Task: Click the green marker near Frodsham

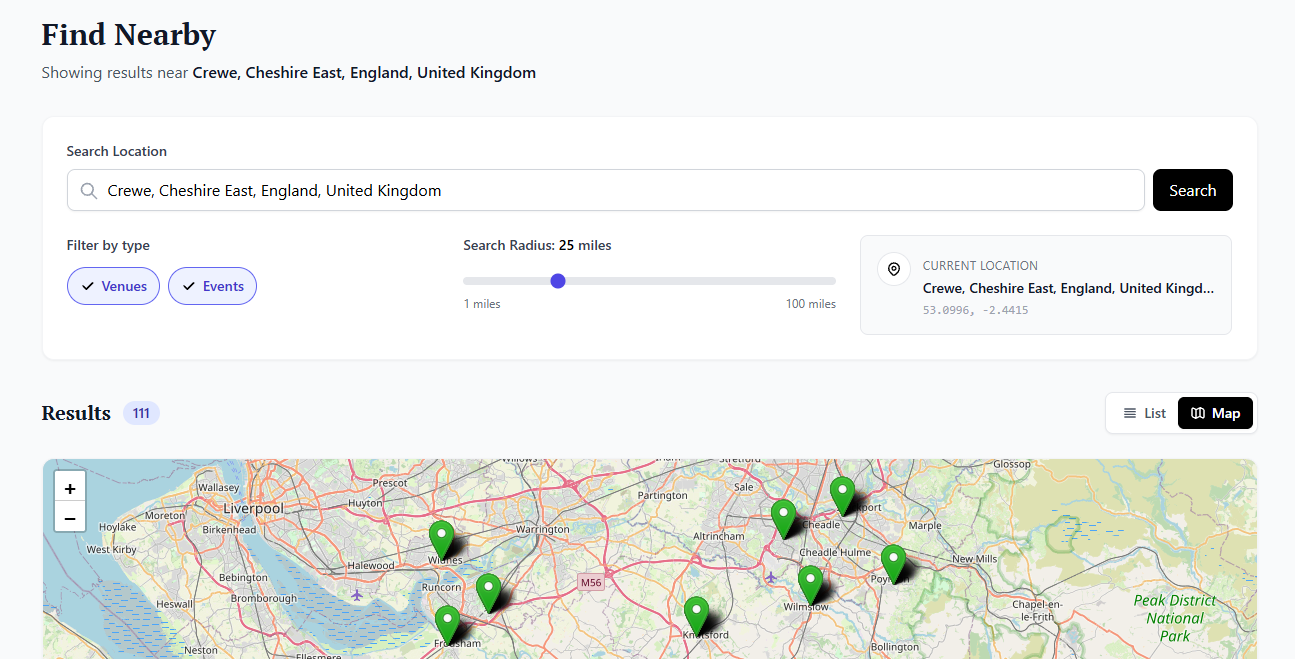Action: pyautogui.click(x=447, y=625)
